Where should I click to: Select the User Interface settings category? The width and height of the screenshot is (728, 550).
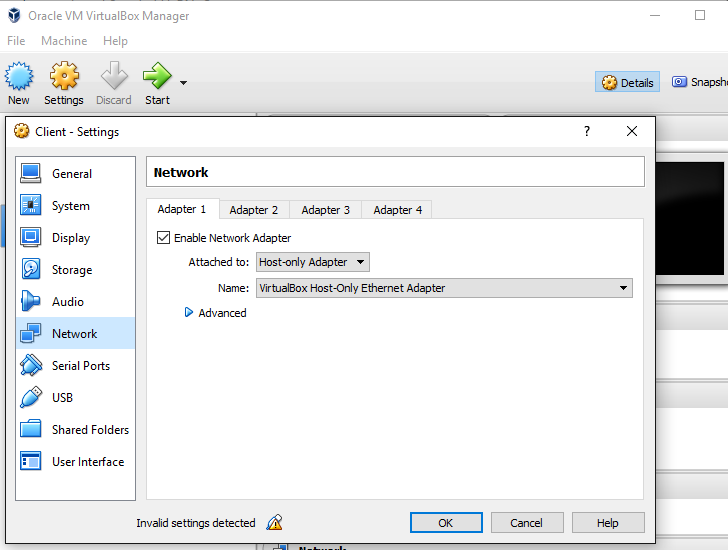(x=76, y=462)
